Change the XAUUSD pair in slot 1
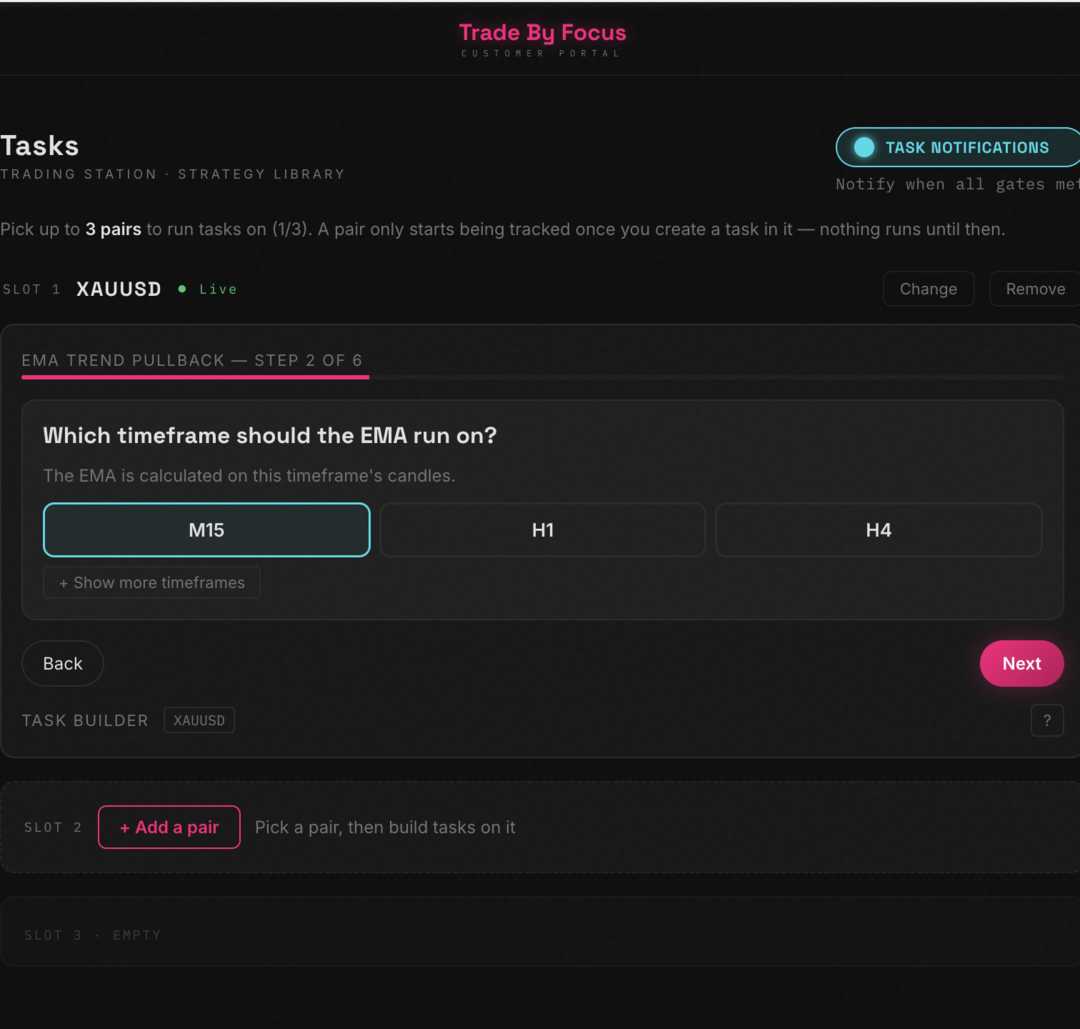 click(928, 289)
